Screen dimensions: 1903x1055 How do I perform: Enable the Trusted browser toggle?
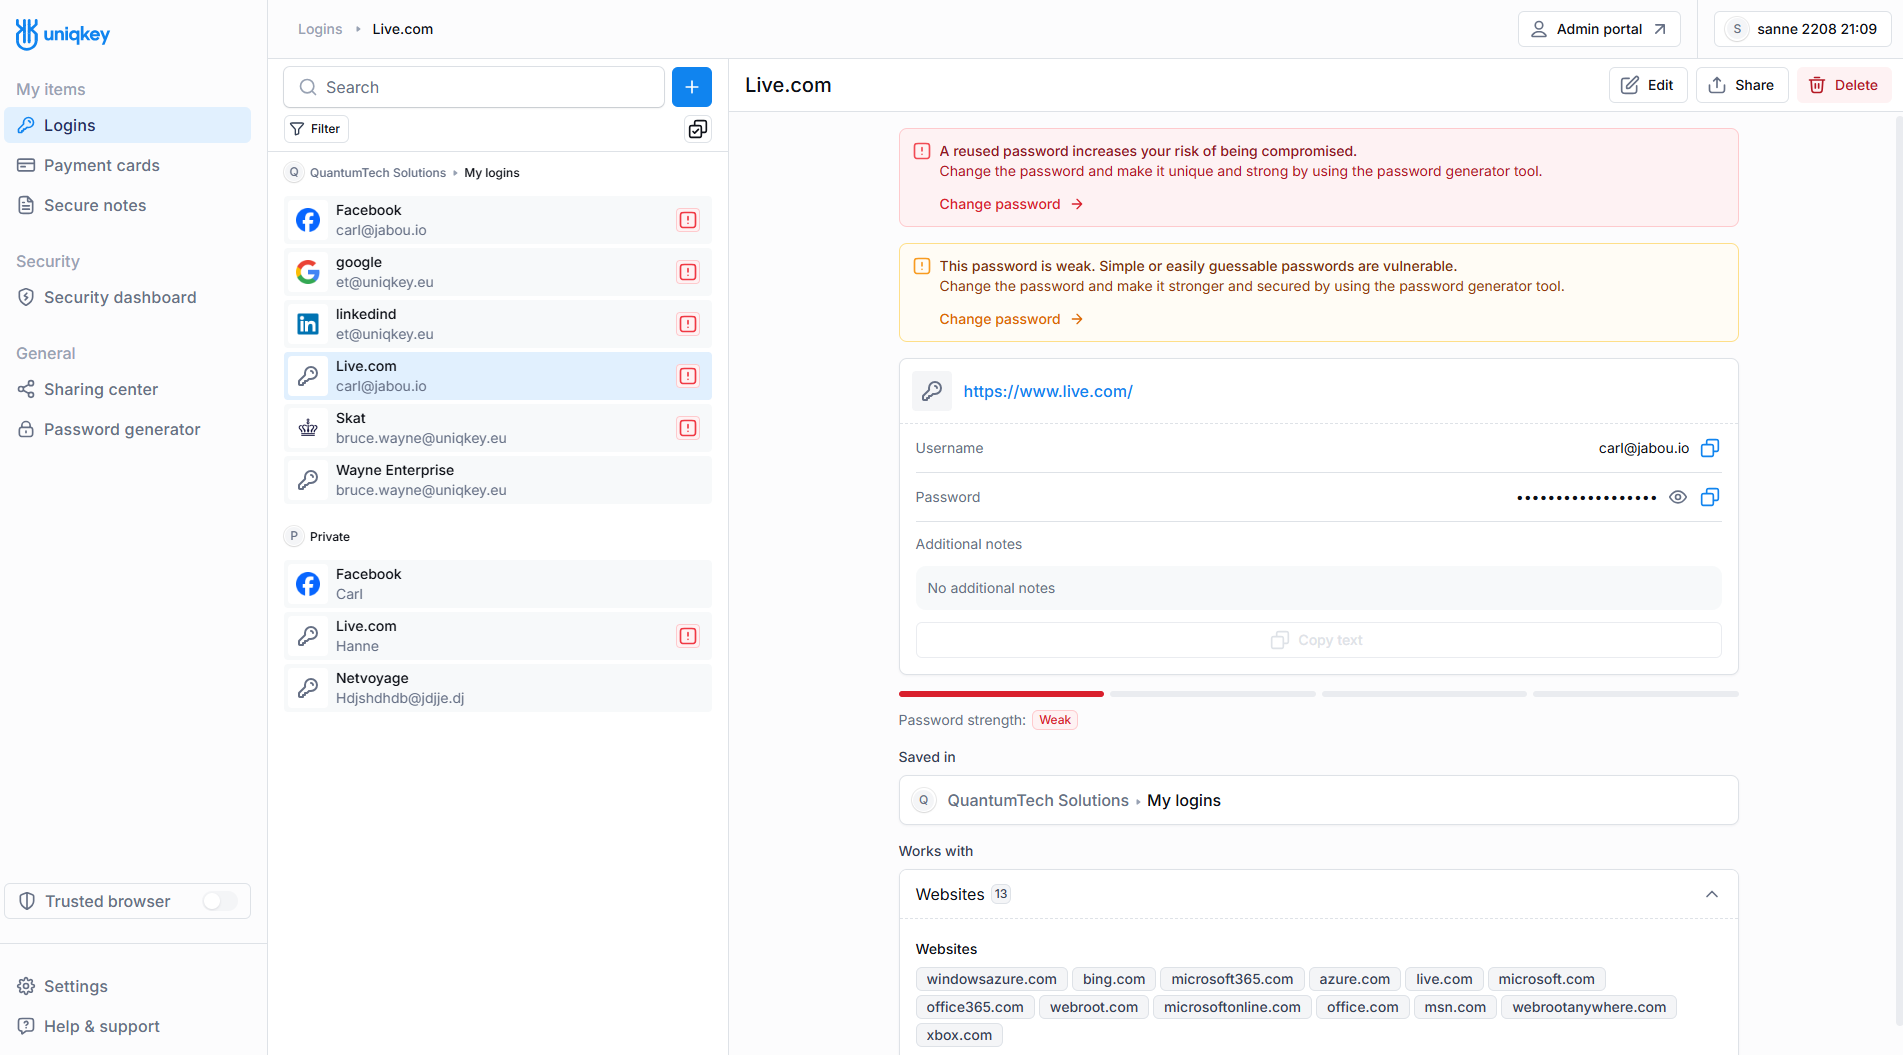click(x=219, y=901)
